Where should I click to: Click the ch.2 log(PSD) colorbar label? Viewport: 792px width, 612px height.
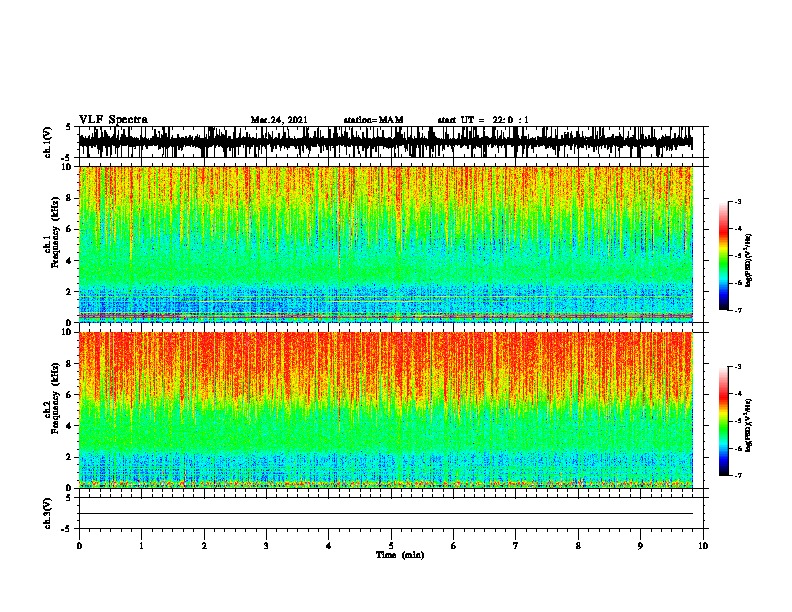[748, 425]
